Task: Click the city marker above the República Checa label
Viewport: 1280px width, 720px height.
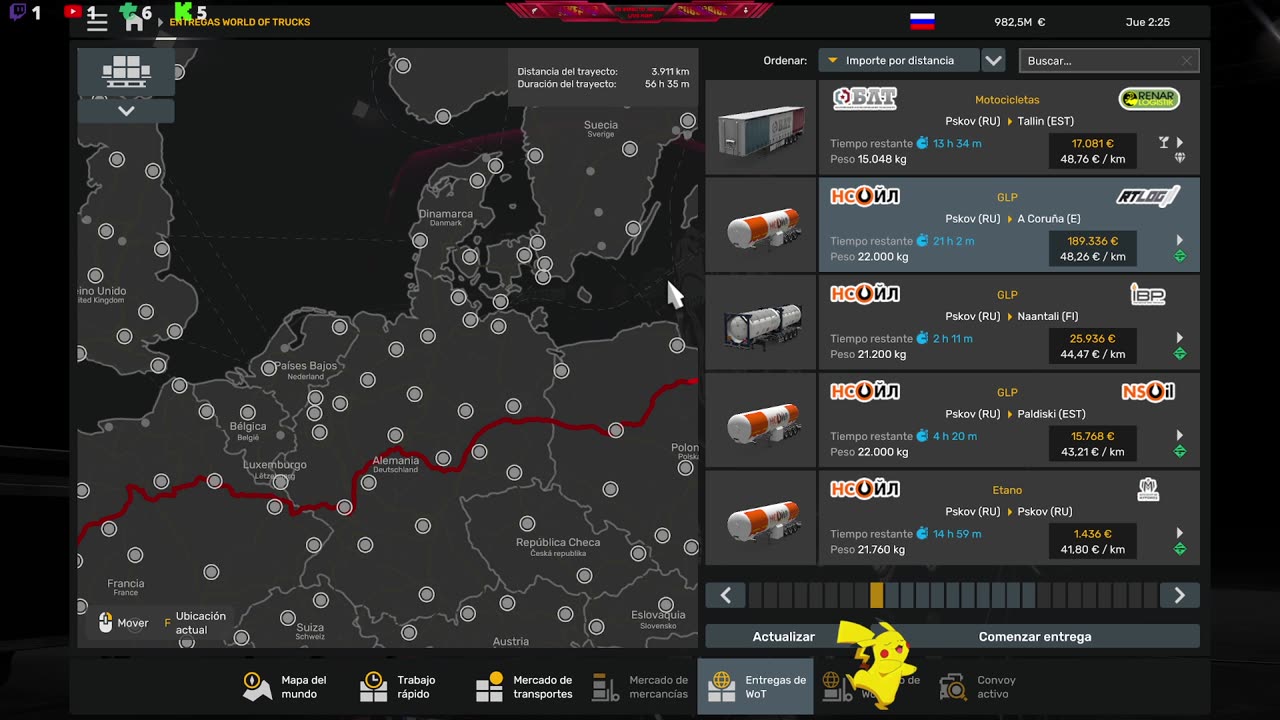Action: click(527, 524)
